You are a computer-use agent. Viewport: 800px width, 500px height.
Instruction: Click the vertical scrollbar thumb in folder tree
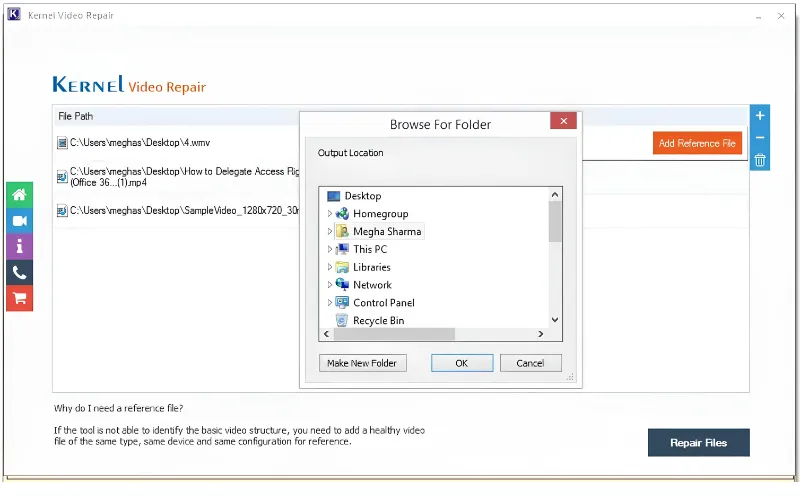[x=555, y=221]
